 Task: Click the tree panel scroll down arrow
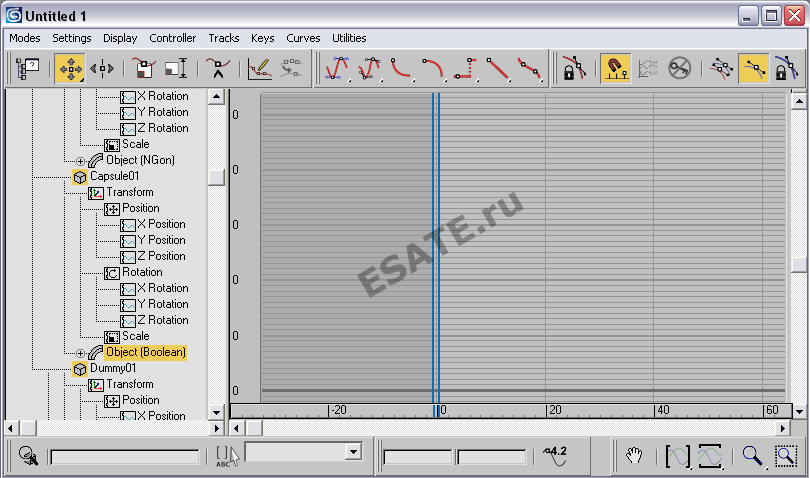pyautogui.click(x=216, y=412)
